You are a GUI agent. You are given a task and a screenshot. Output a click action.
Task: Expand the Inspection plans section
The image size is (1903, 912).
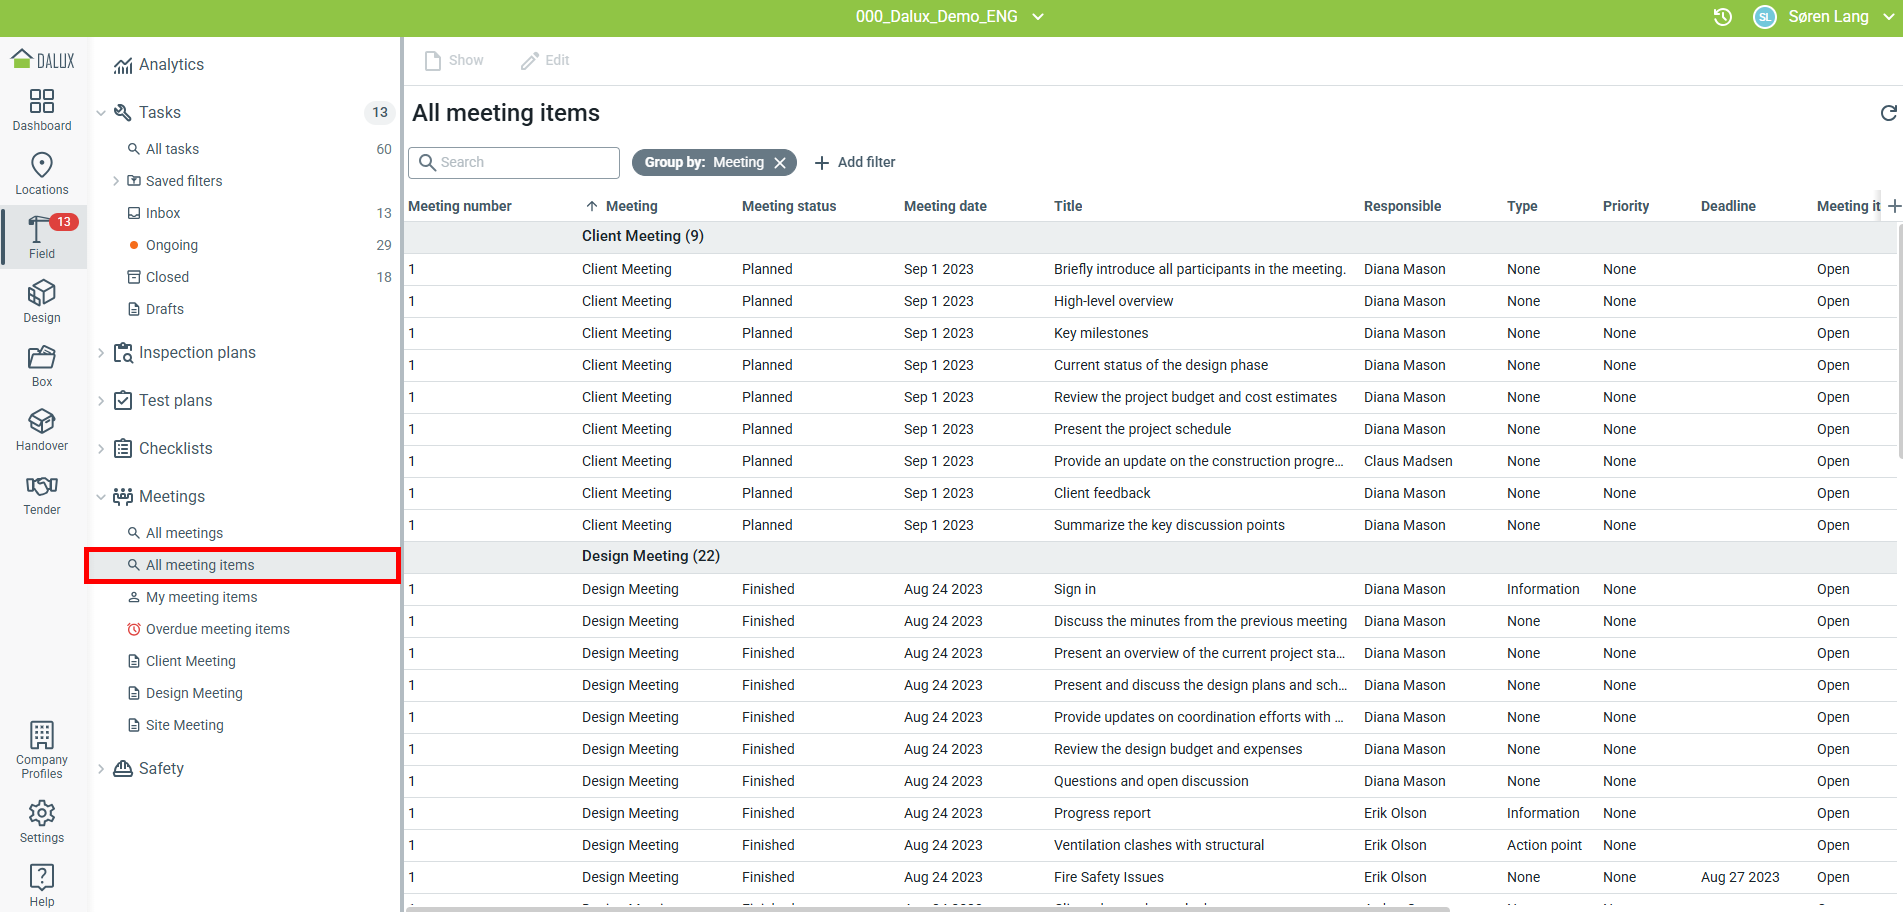click(x=101, y=353)
